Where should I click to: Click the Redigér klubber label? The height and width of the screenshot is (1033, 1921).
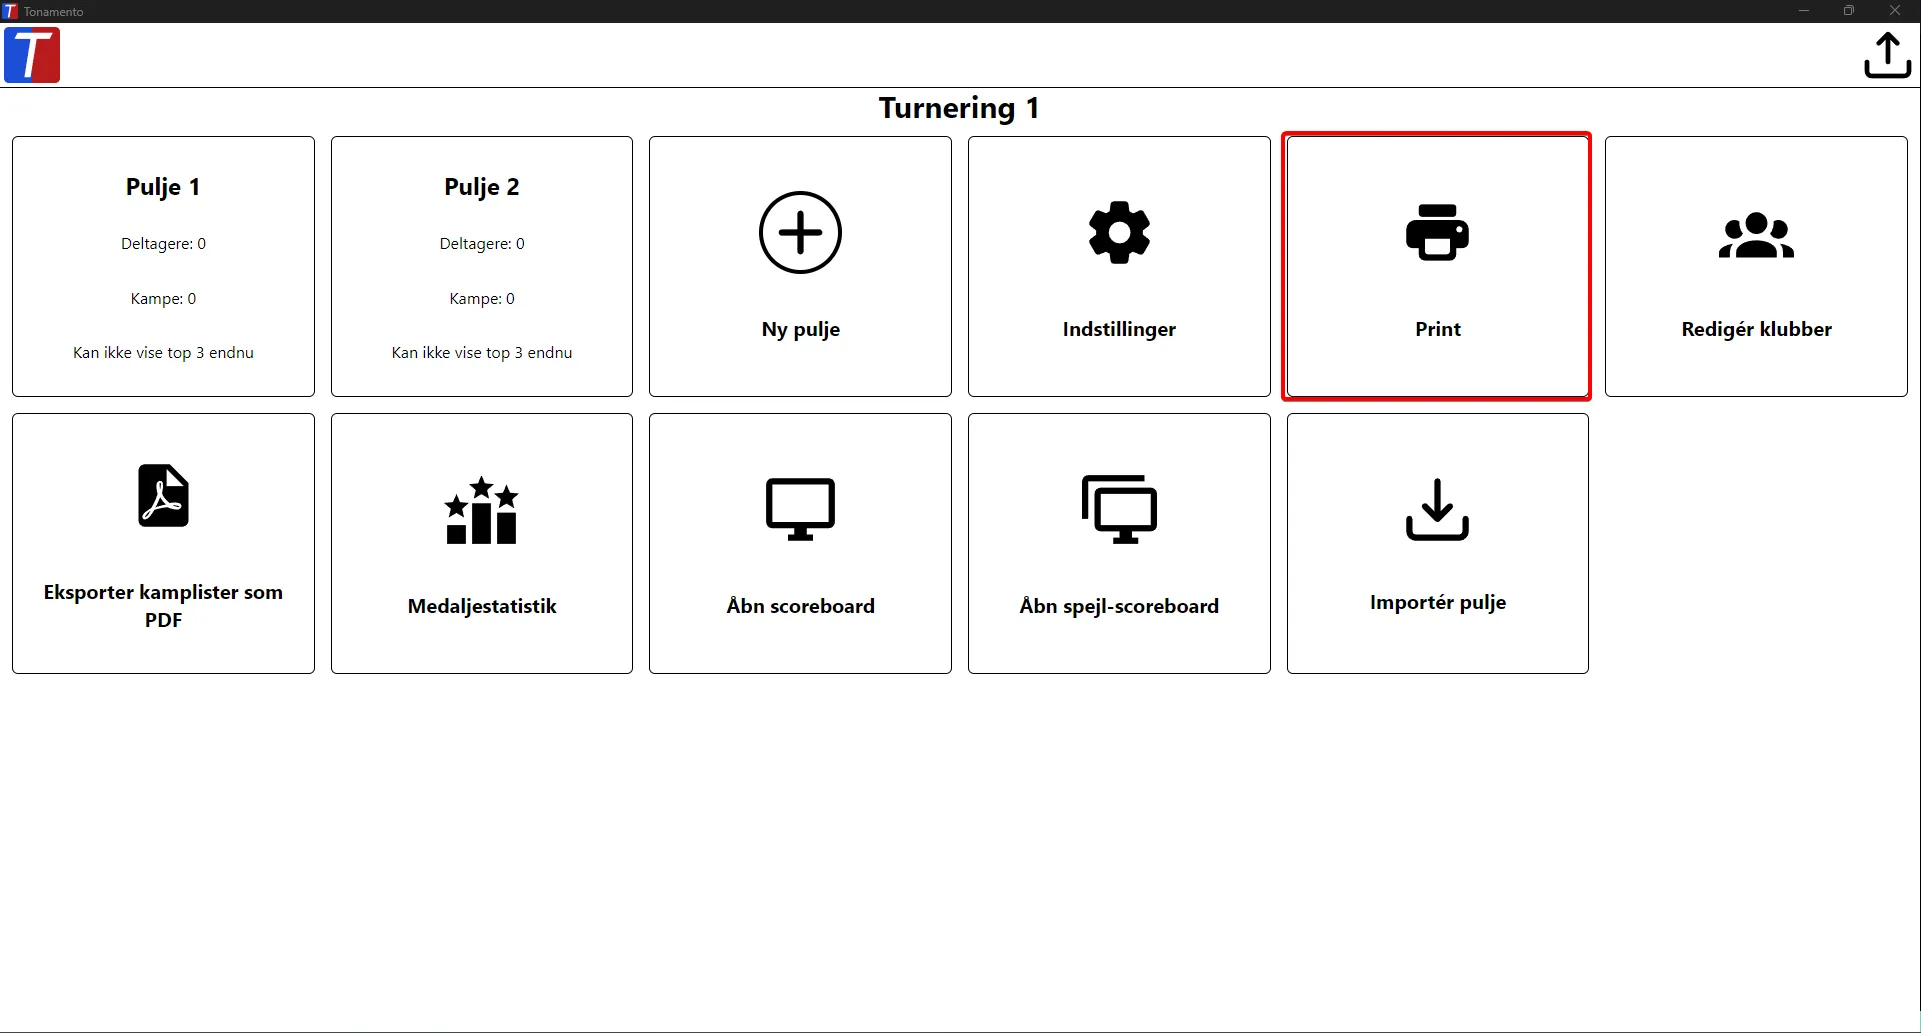click(x=1756, y=329)
